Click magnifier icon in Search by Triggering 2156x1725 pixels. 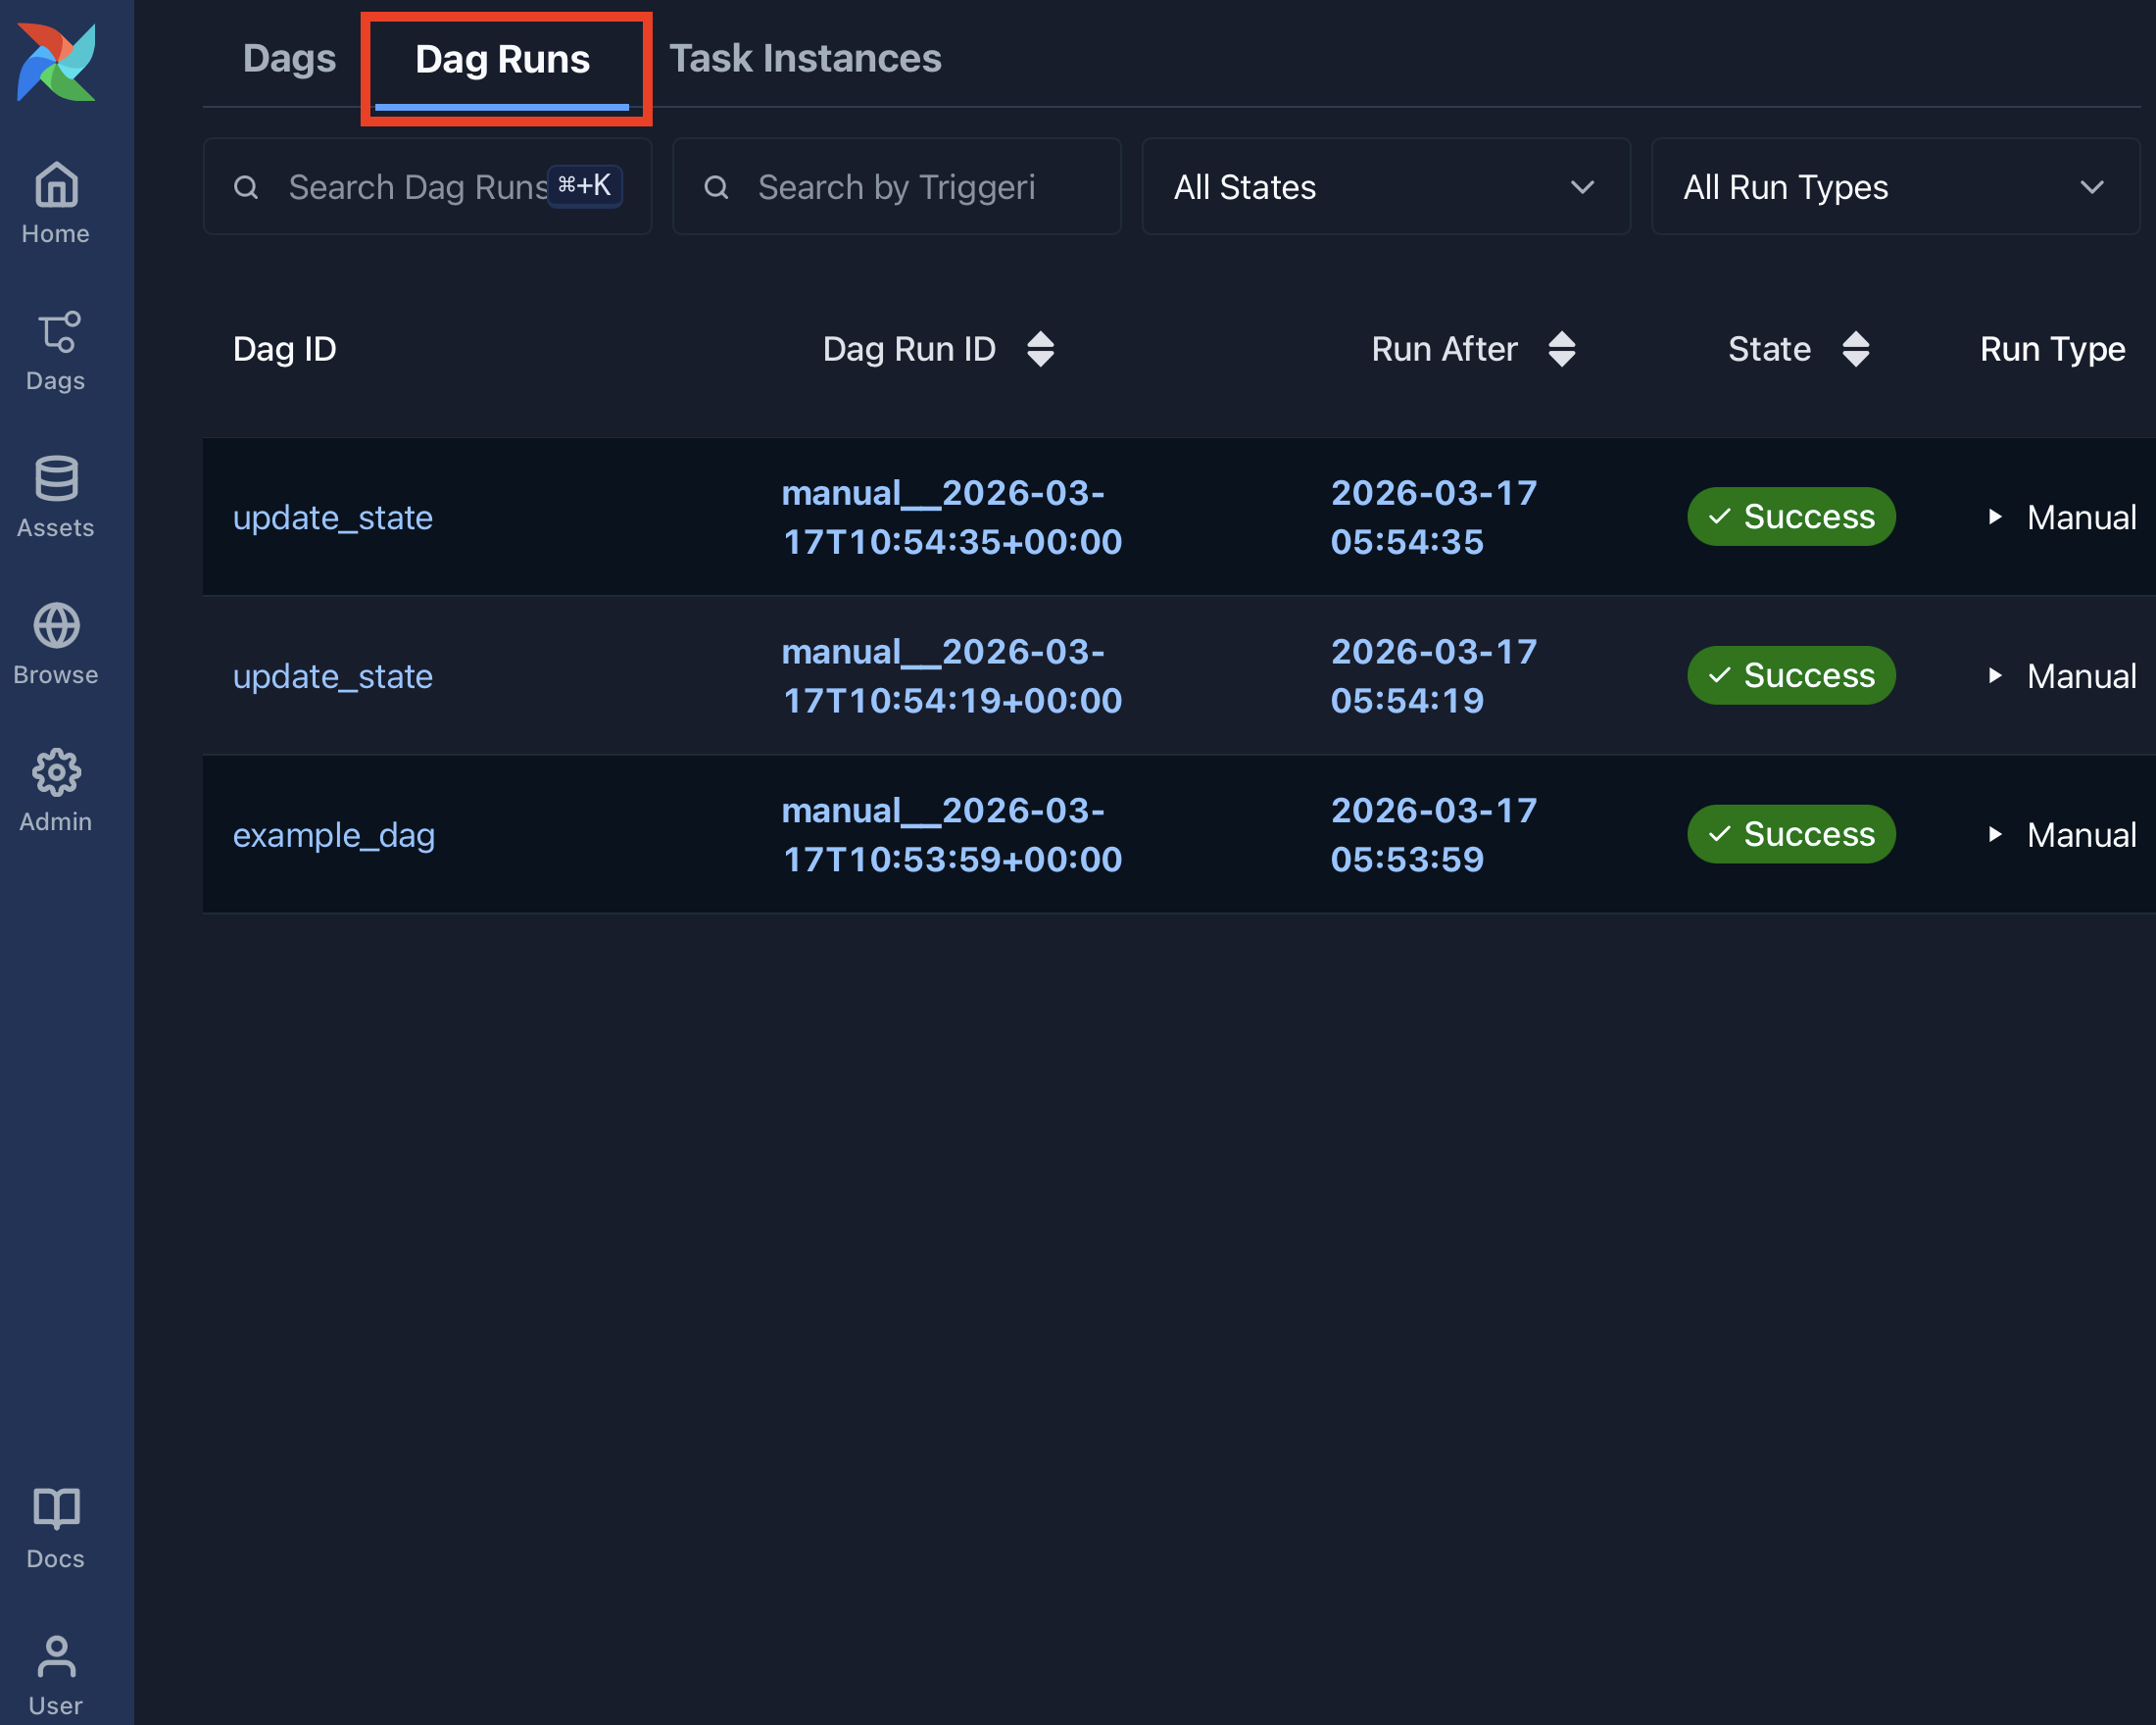[716, 187]
